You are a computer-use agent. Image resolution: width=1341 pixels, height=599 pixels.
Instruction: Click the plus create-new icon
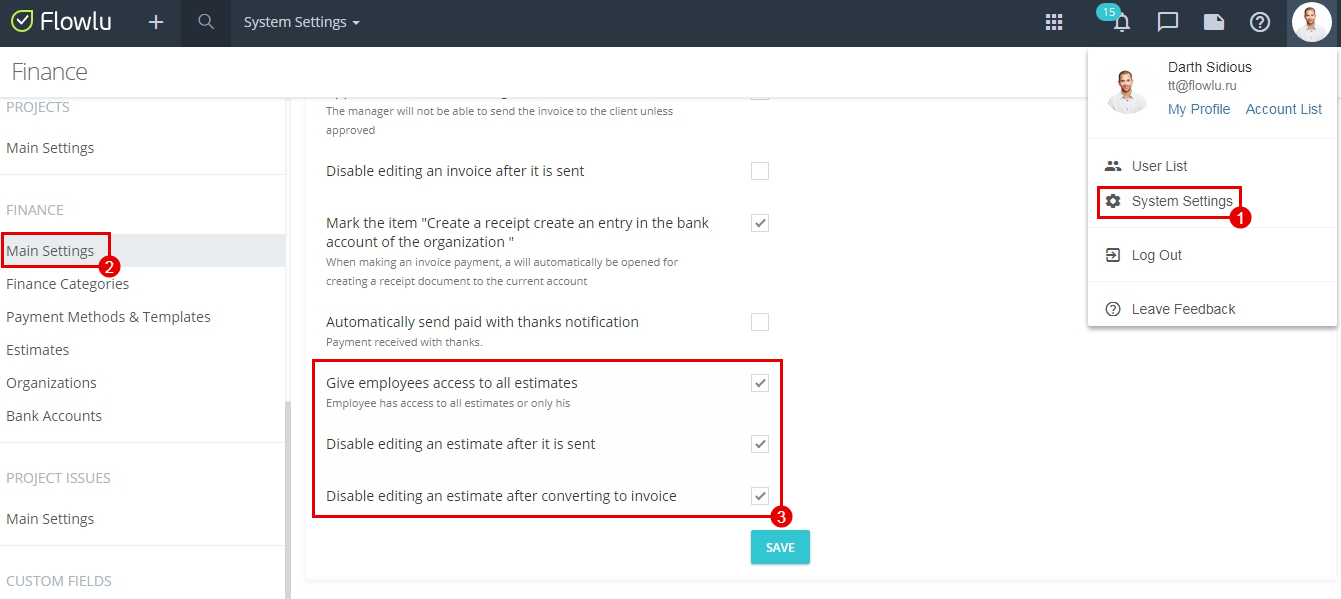pos(156,22)
